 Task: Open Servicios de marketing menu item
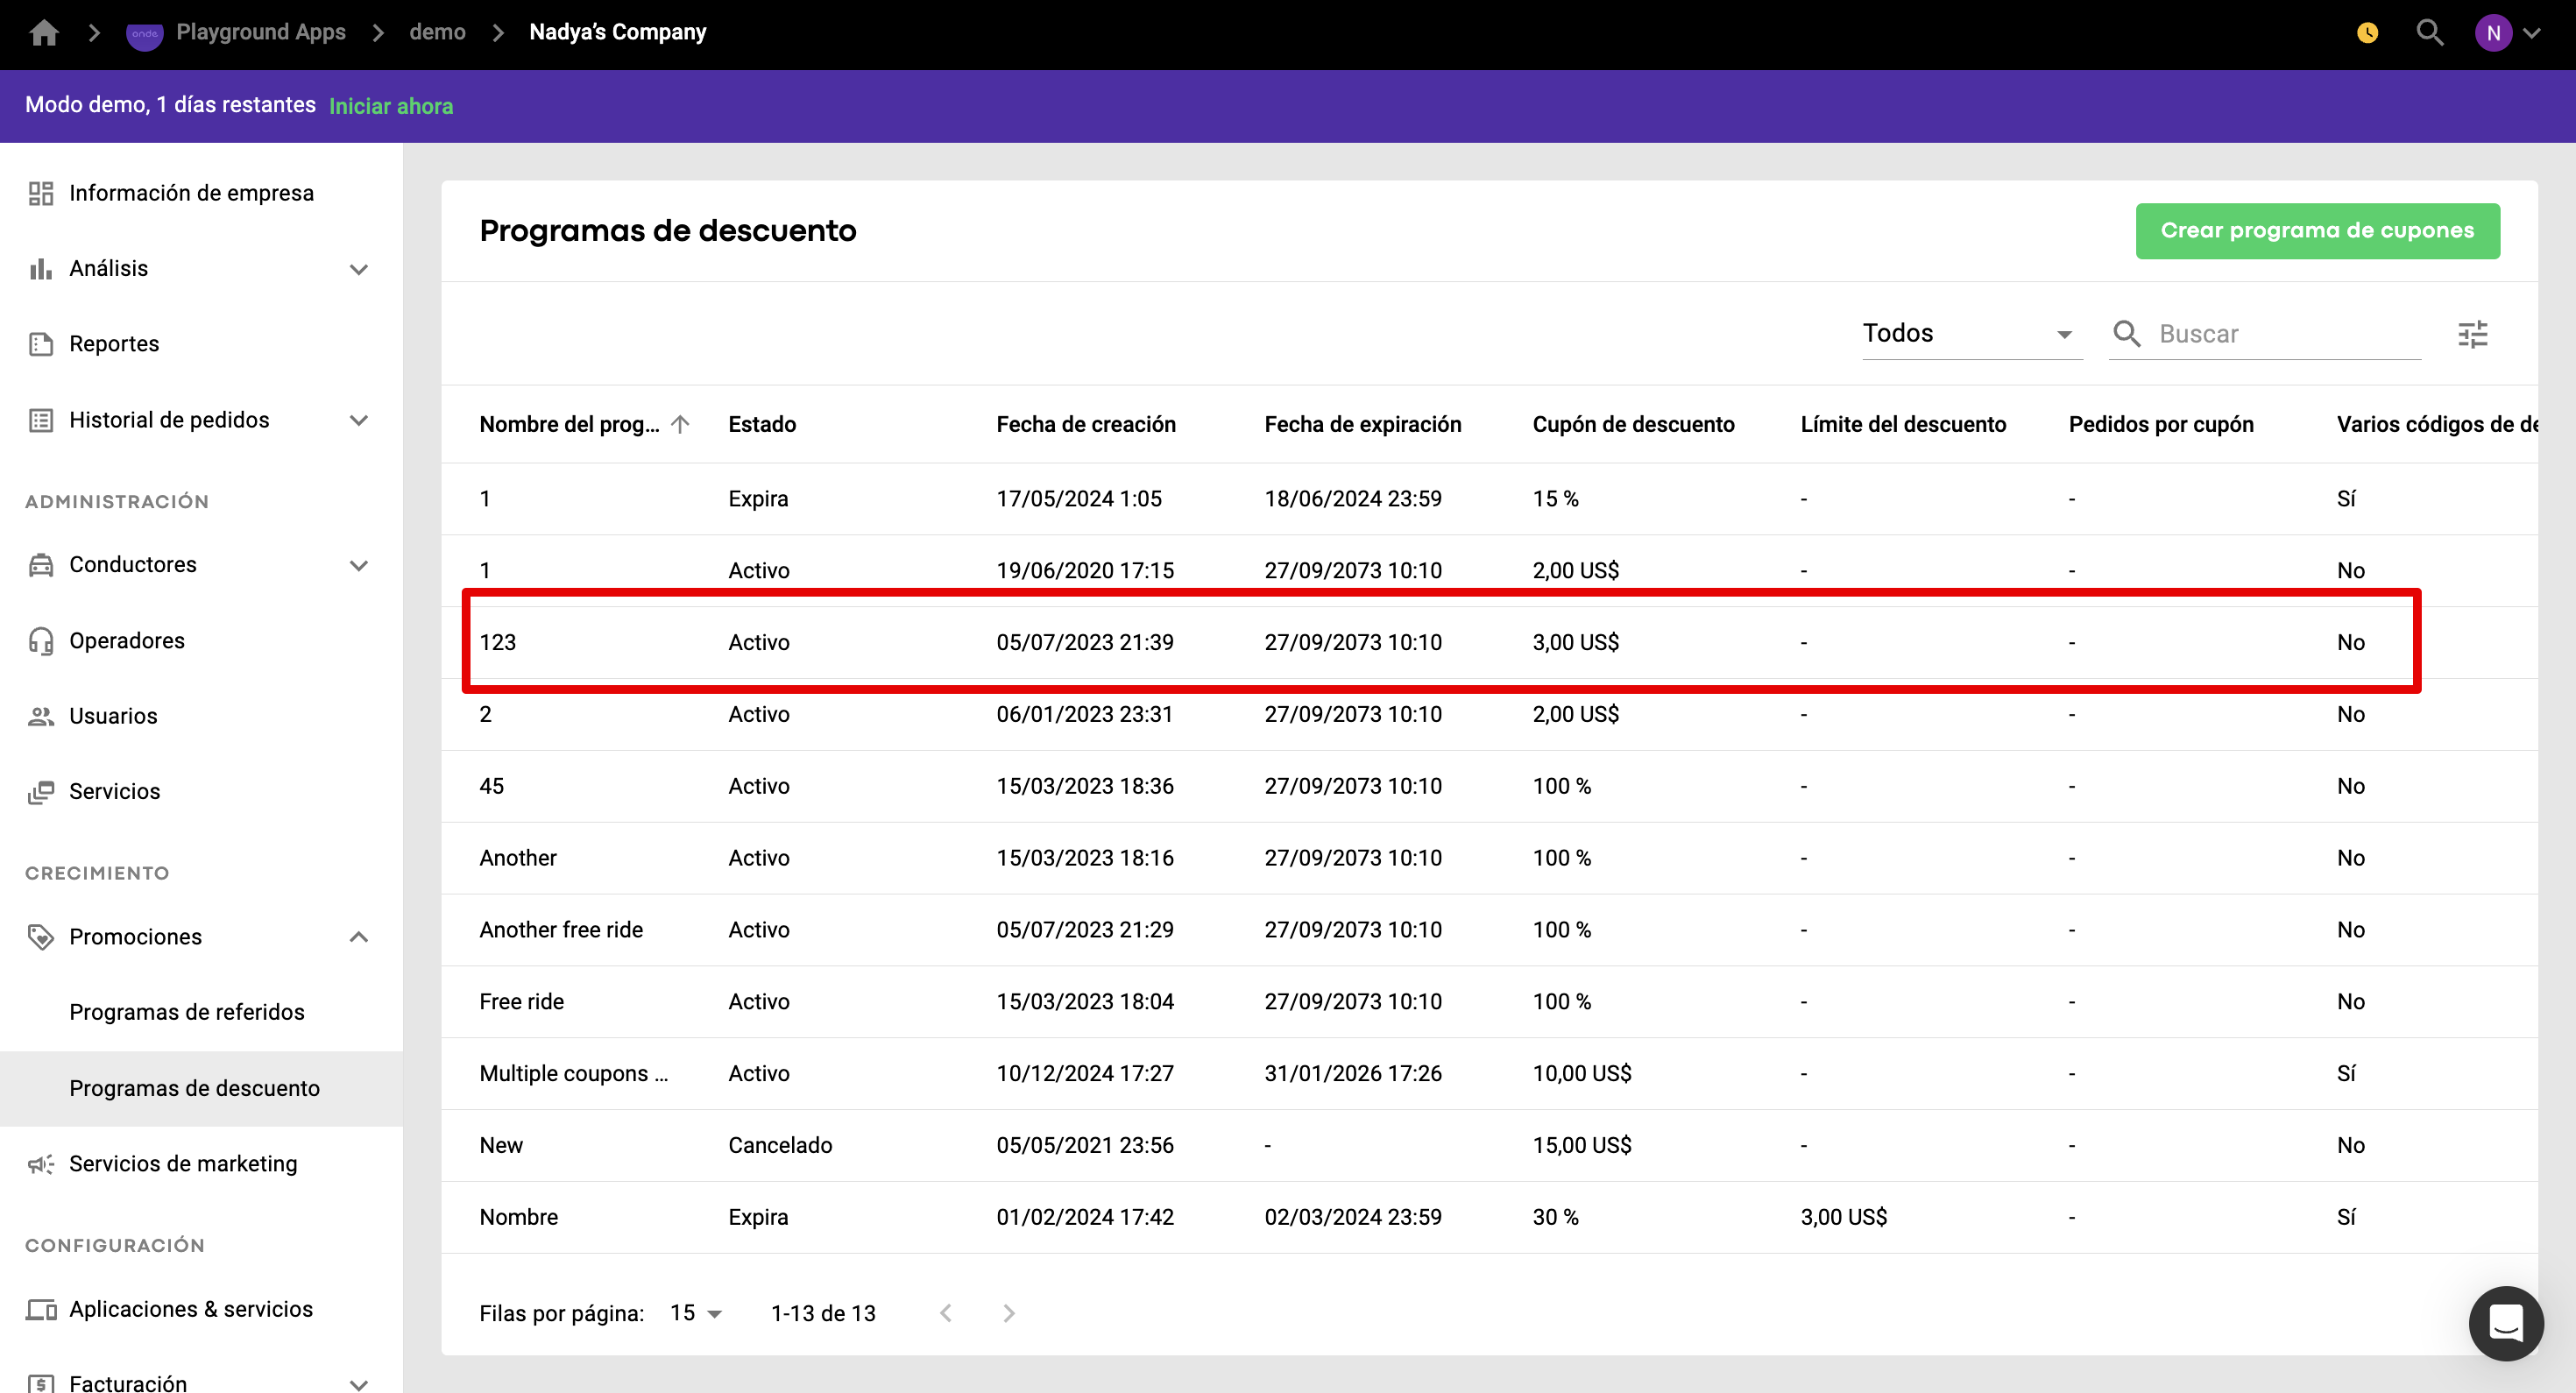(x=183, y=1163)
